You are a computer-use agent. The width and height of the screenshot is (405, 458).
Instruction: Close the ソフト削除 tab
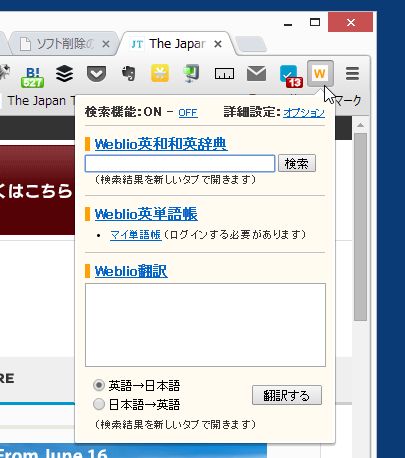click(106, 44)
